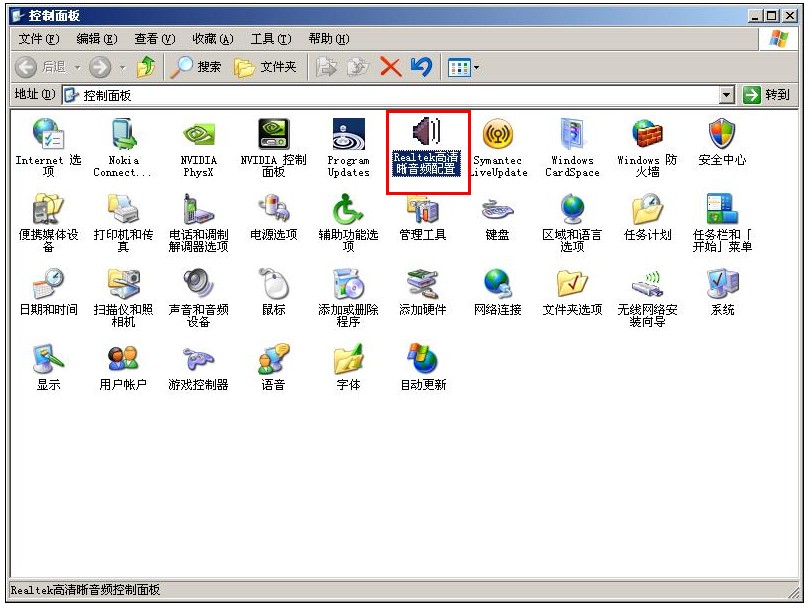Viewport: 812px width, 607px height.
Task: Open 管理工具 item
Action: (423, 217)
